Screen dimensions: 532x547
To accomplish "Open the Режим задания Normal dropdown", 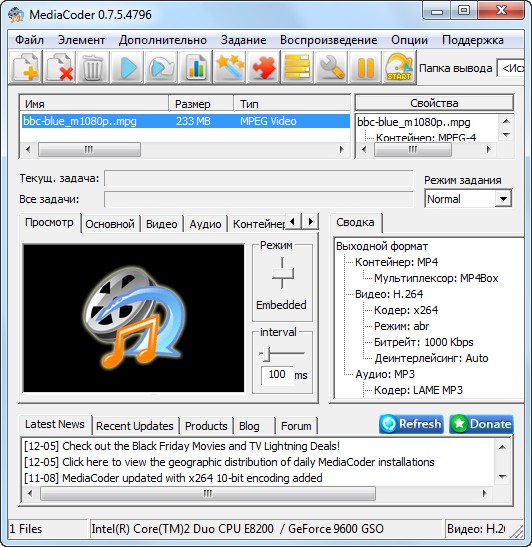I will click(468, 199).
